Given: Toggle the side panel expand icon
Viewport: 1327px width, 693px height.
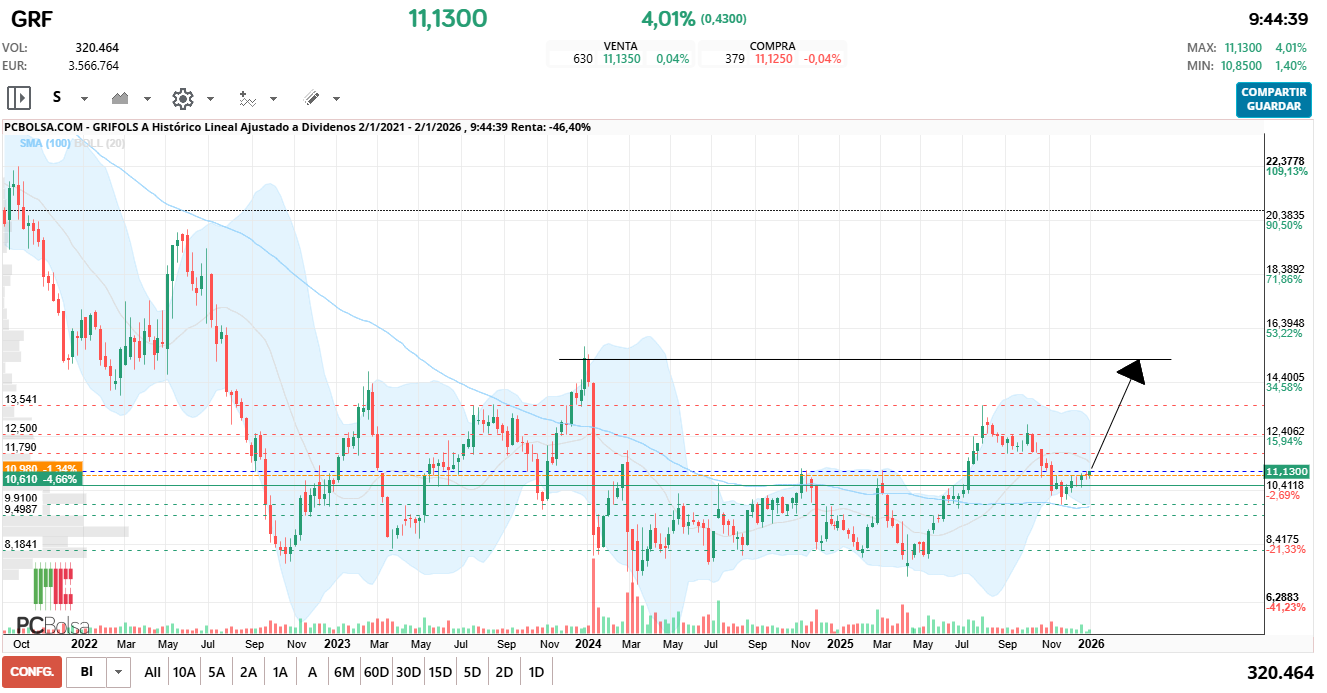Looking at the screenshot, I should (19, 98).
